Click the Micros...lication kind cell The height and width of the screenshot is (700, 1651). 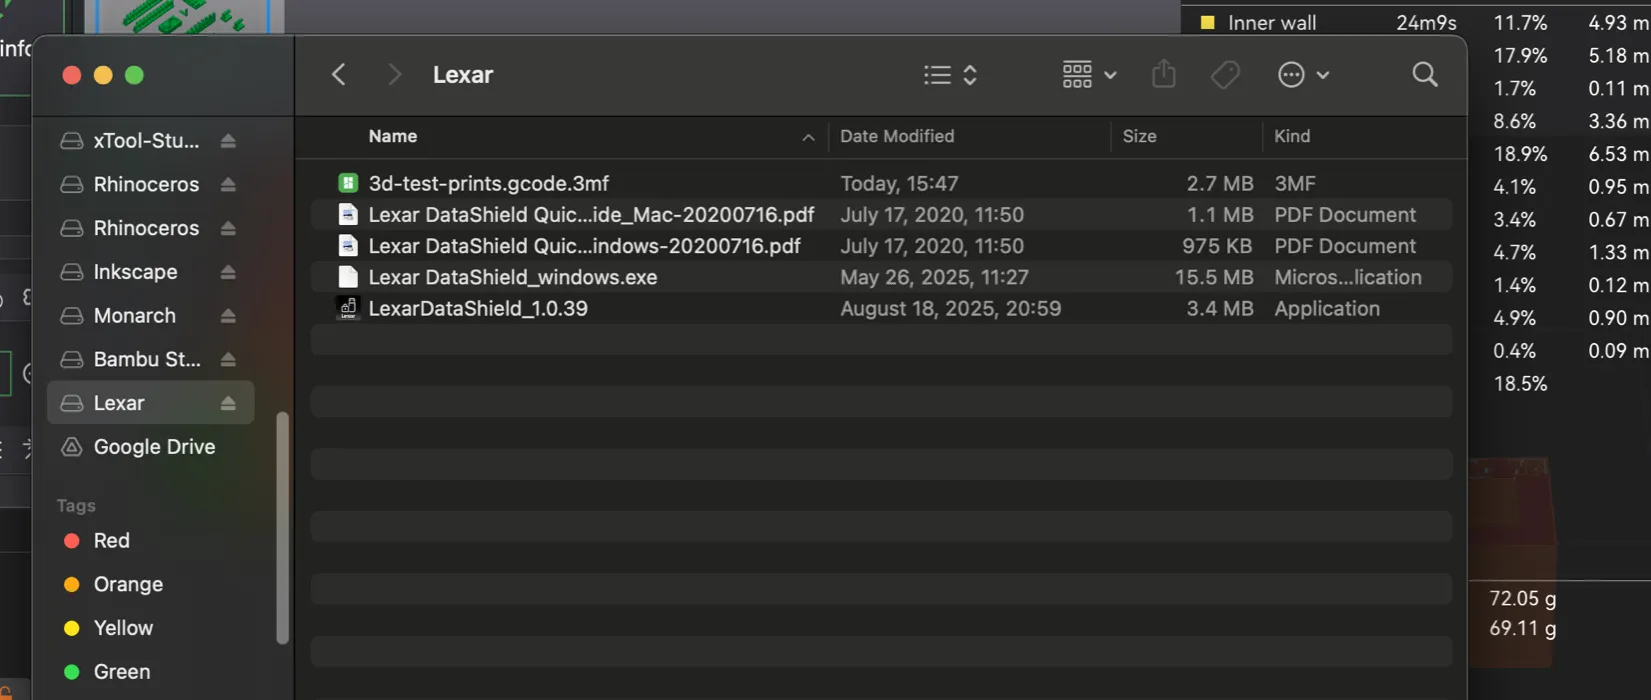pyautogui.click(x=1347, y=277)
